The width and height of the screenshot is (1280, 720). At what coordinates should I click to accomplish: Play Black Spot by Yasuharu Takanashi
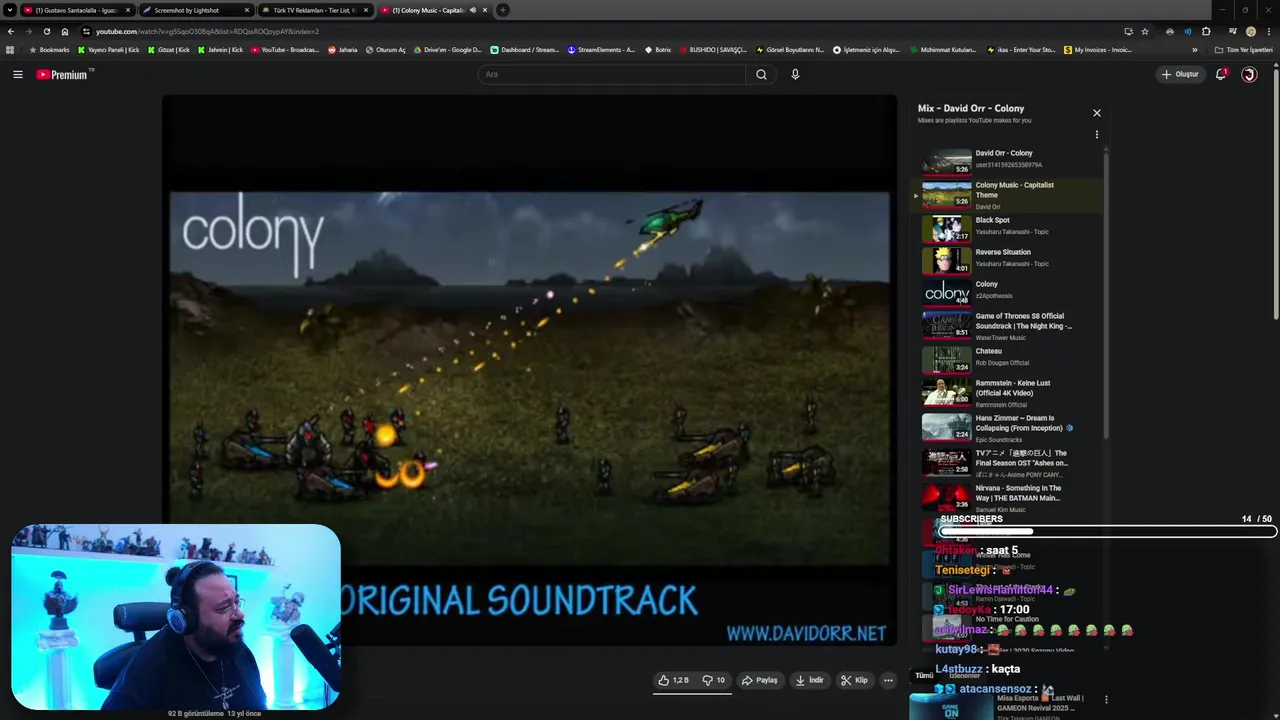(1010, 227)
